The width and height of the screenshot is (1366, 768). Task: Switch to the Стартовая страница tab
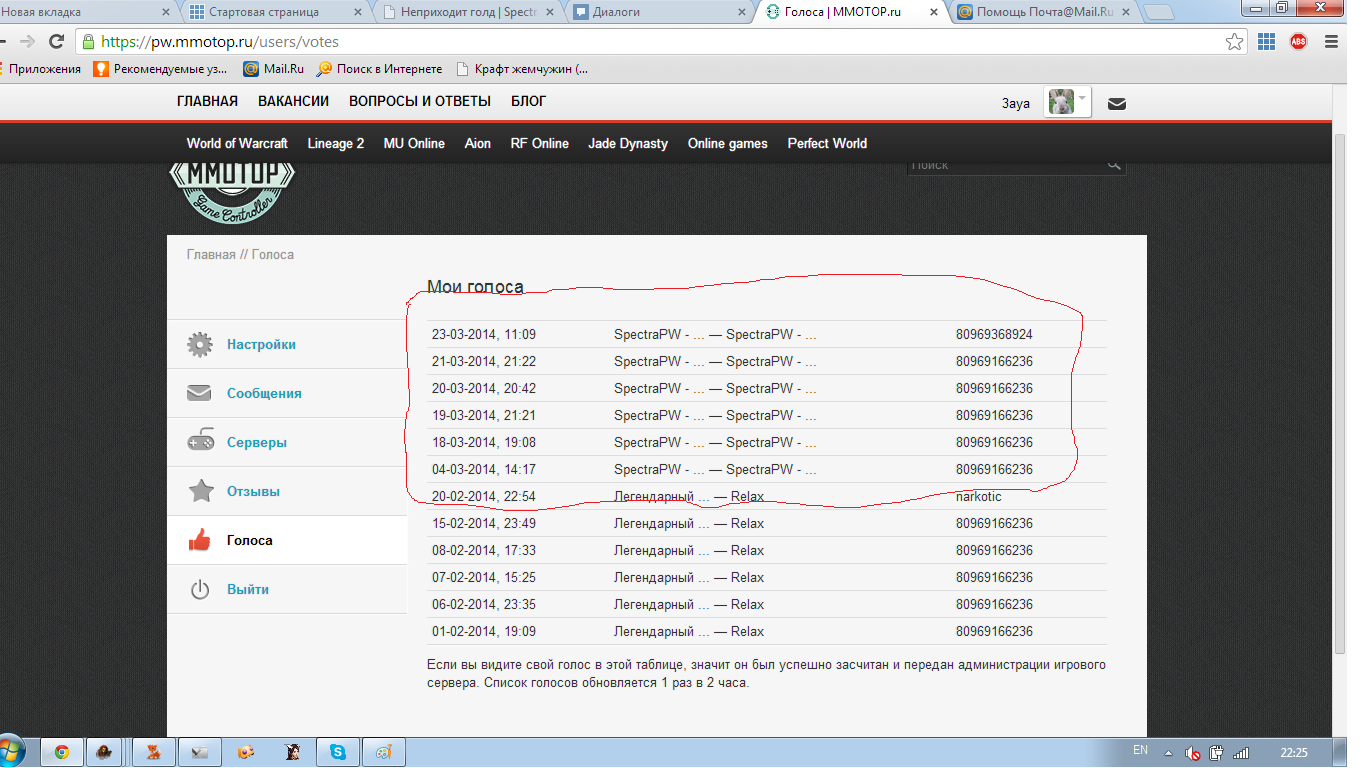click(277, 12)
